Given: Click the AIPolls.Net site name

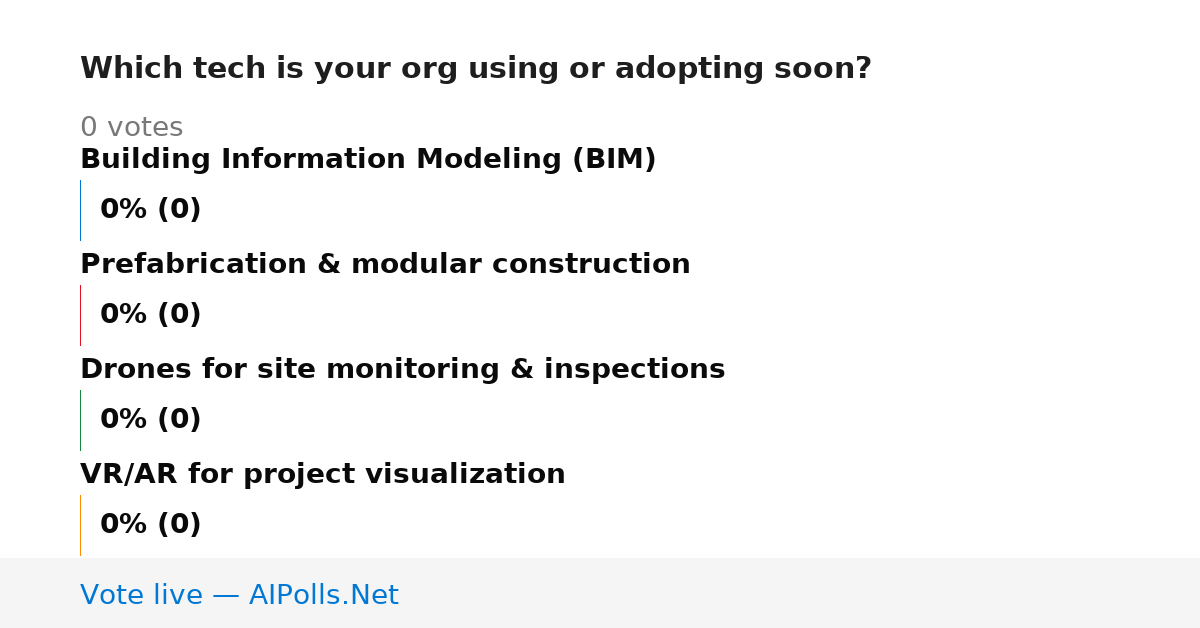Looking at the screenshot, I should tap(323, 596).
